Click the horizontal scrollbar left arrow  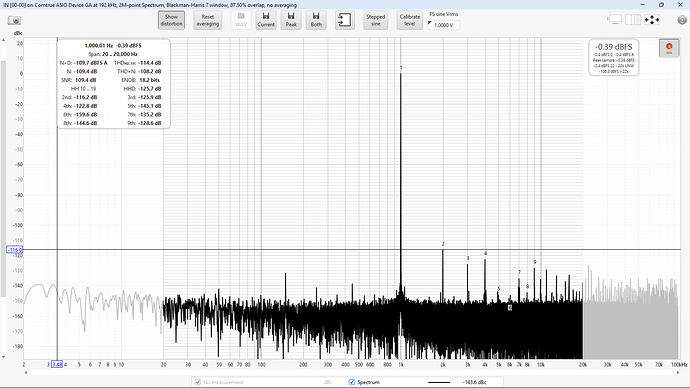[26, 373]
